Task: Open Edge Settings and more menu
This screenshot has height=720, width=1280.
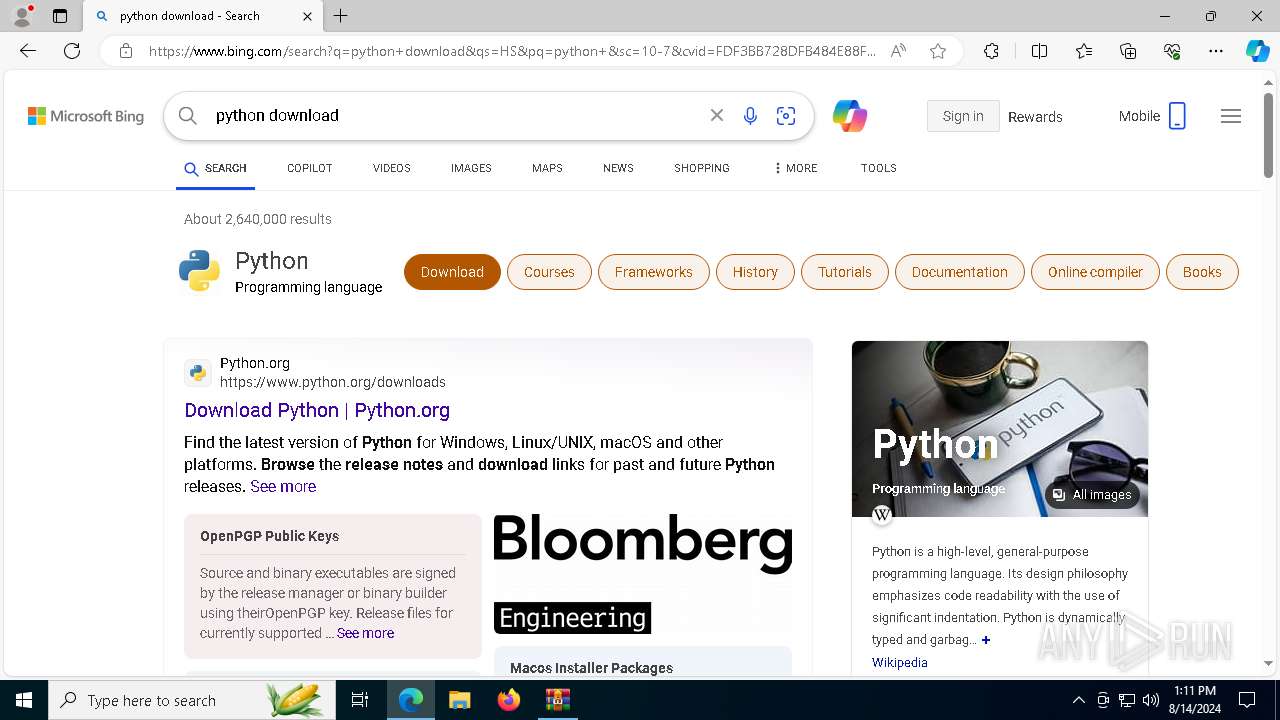Action: (1216, 51)
